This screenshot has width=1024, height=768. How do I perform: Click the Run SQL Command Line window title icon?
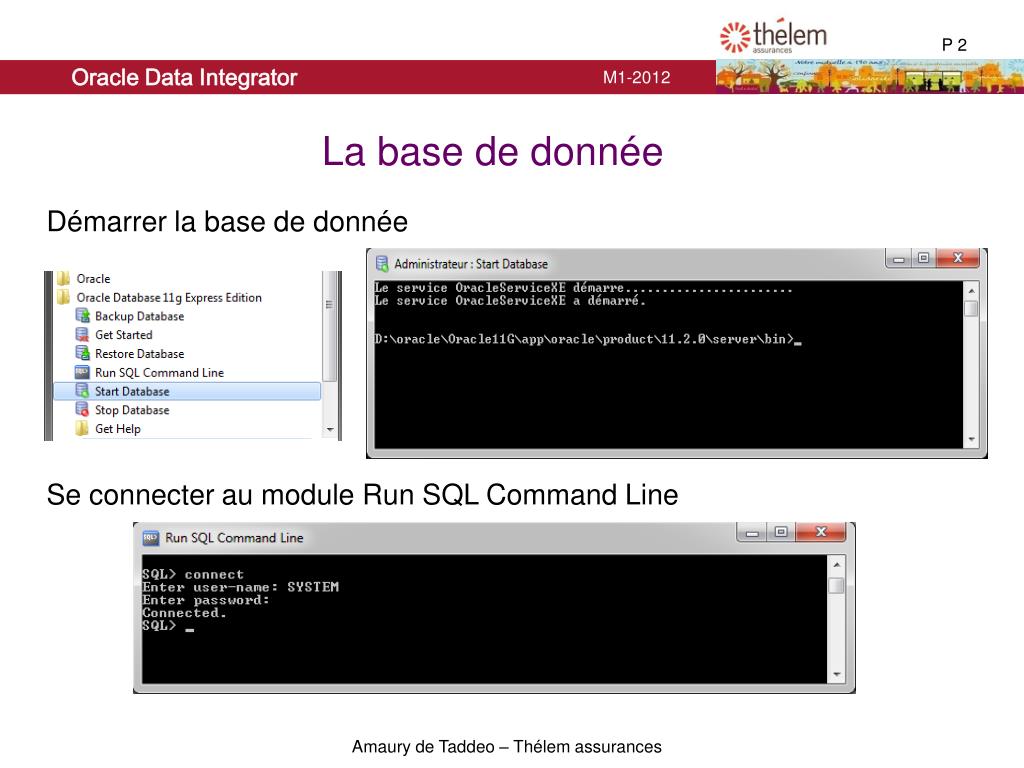coord(151,538)
